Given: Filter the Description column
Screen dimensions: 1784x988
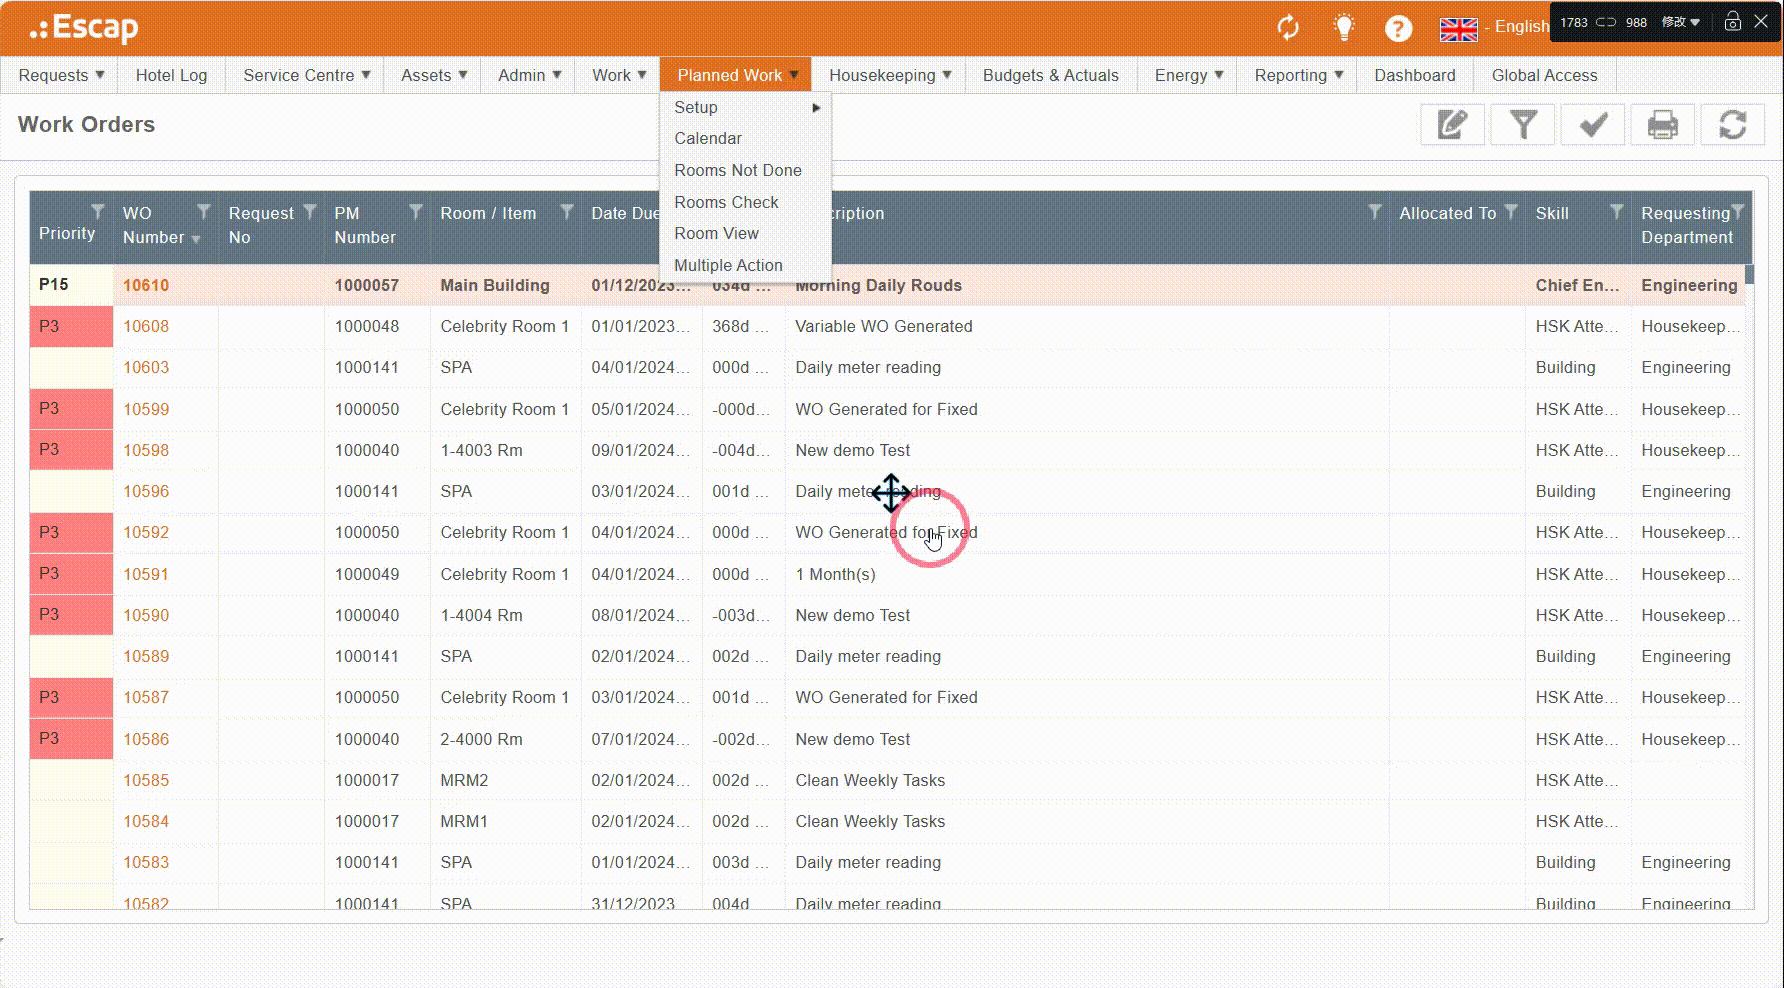Looking at the screenshot, I should (x=1375, y=211).
